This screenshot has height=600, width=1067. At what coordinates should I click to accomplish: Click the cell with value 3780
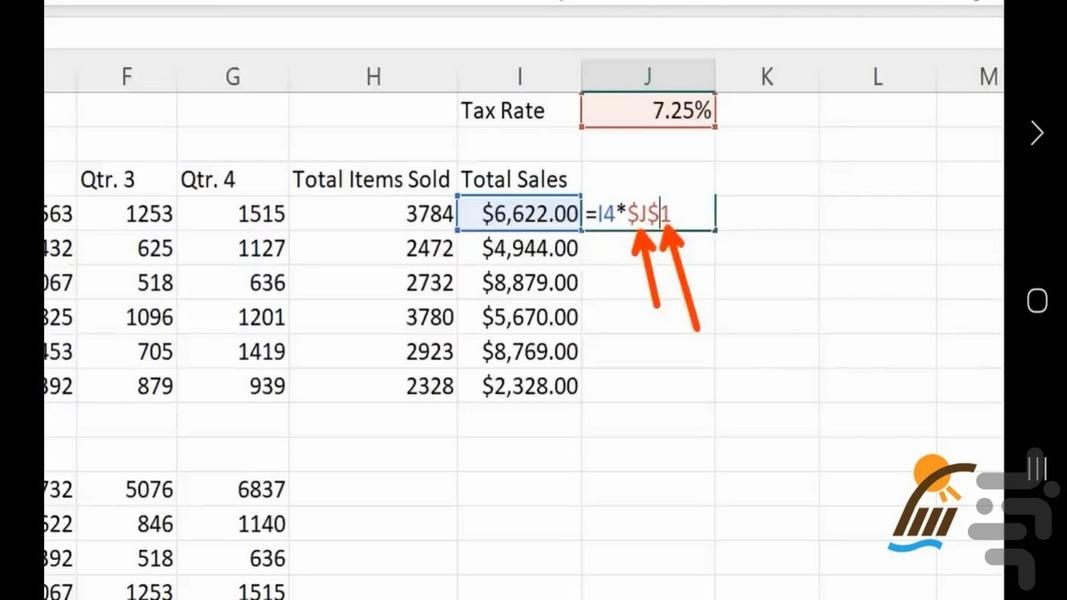pyautogui.click(x=373, y=318)
